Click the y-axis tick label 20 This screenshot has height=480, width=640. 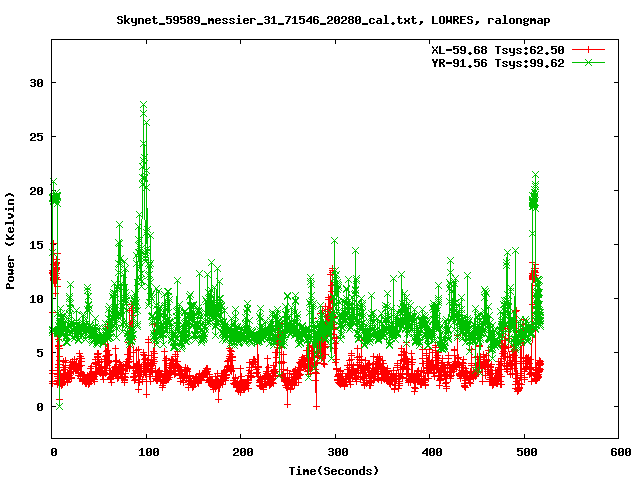[36, 191]
